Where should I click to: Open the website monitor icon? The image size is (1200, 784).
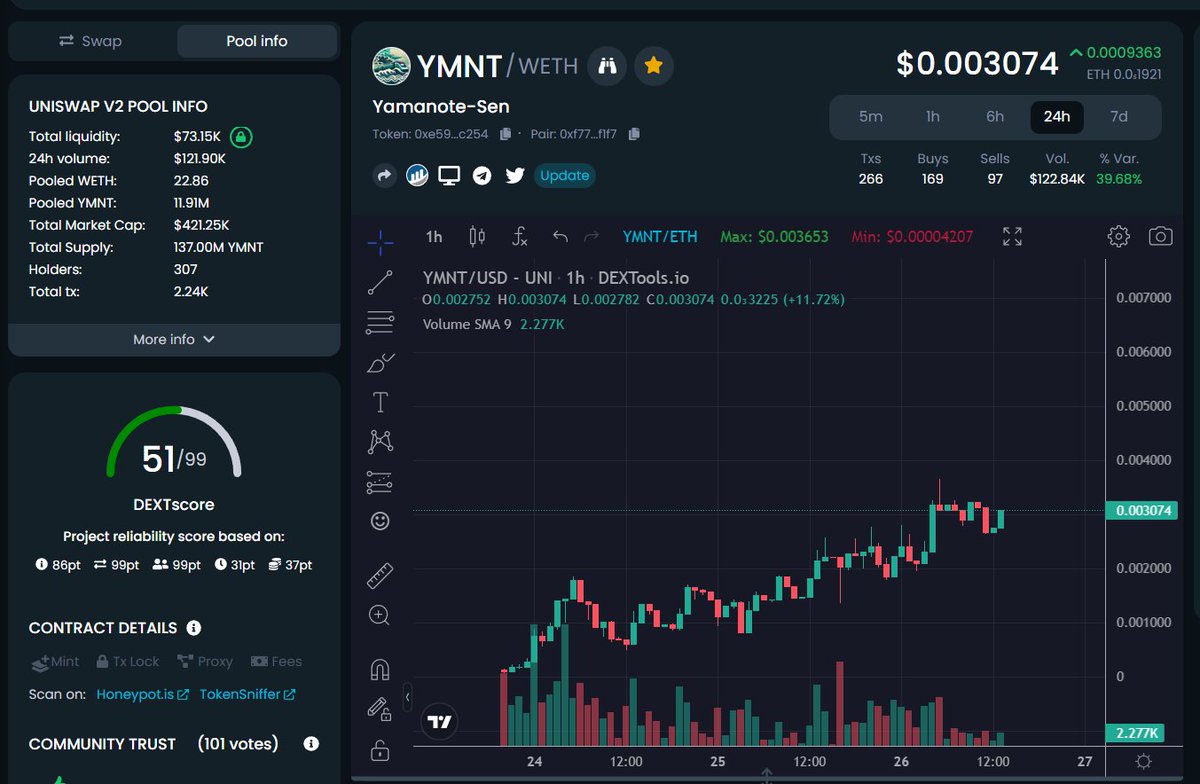point(449,175)
